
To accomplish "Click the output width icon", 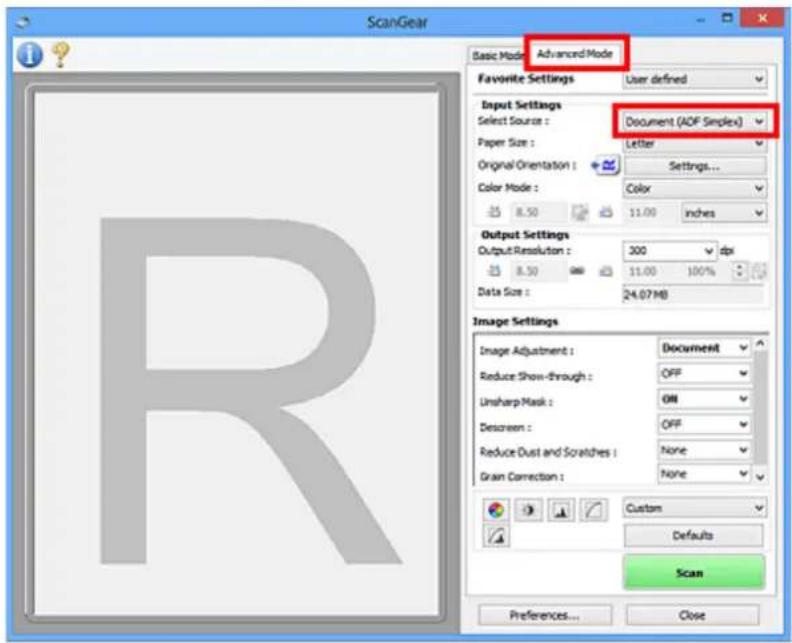I will pos(494,271).
